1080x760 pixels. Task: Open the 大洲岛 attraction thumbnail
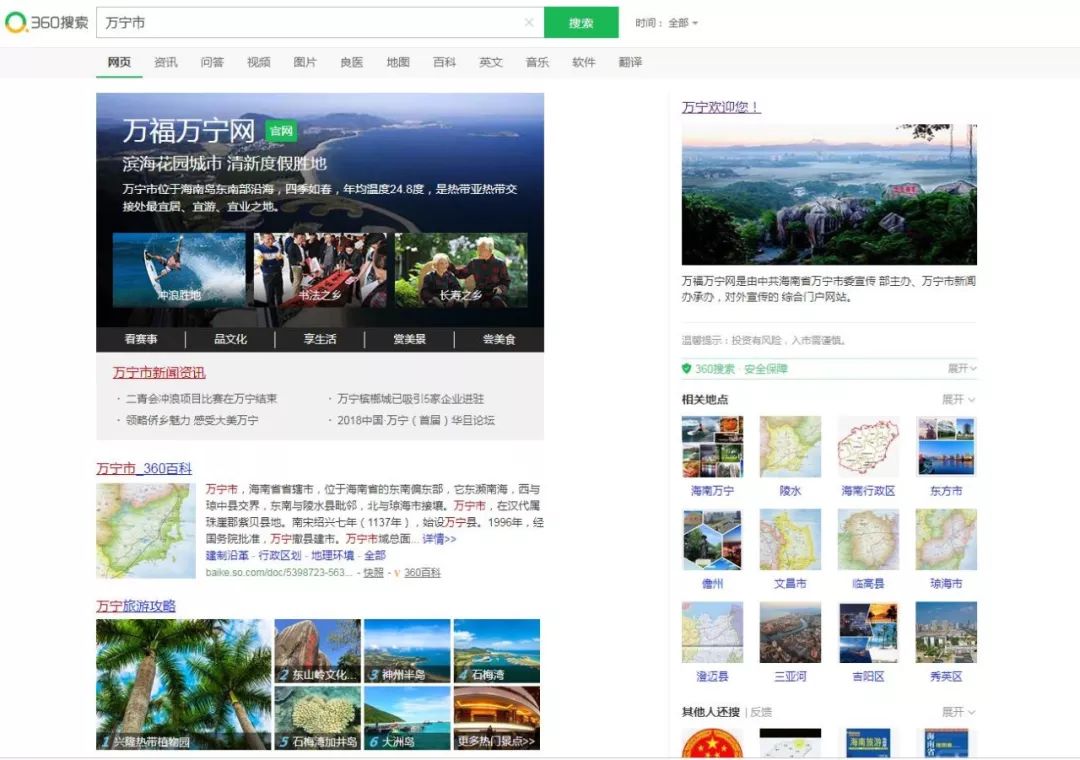point(407,717)
